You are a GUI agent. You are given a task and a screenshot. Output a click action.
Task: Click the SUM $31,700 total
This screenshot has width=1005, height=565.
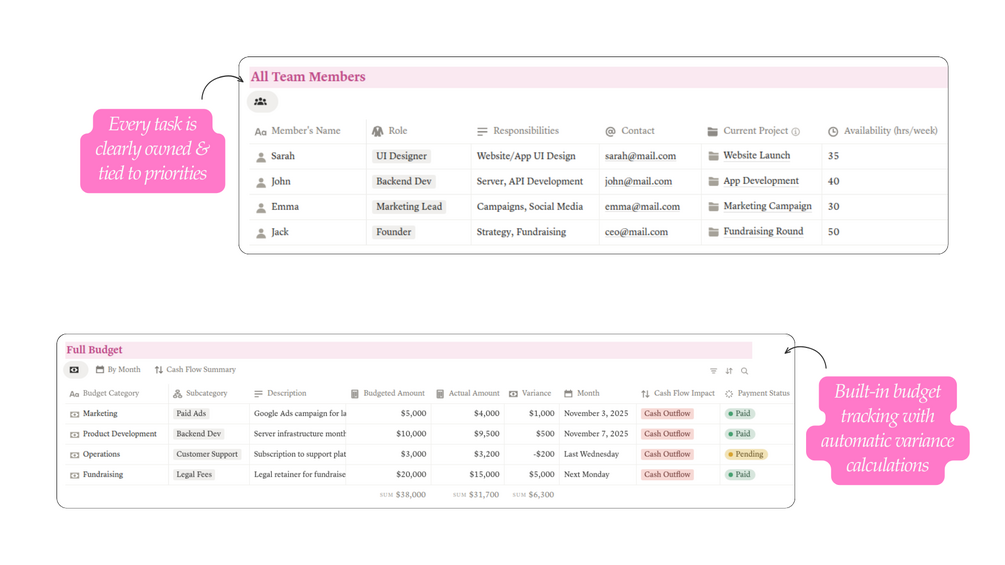click(x=476, y=495)
